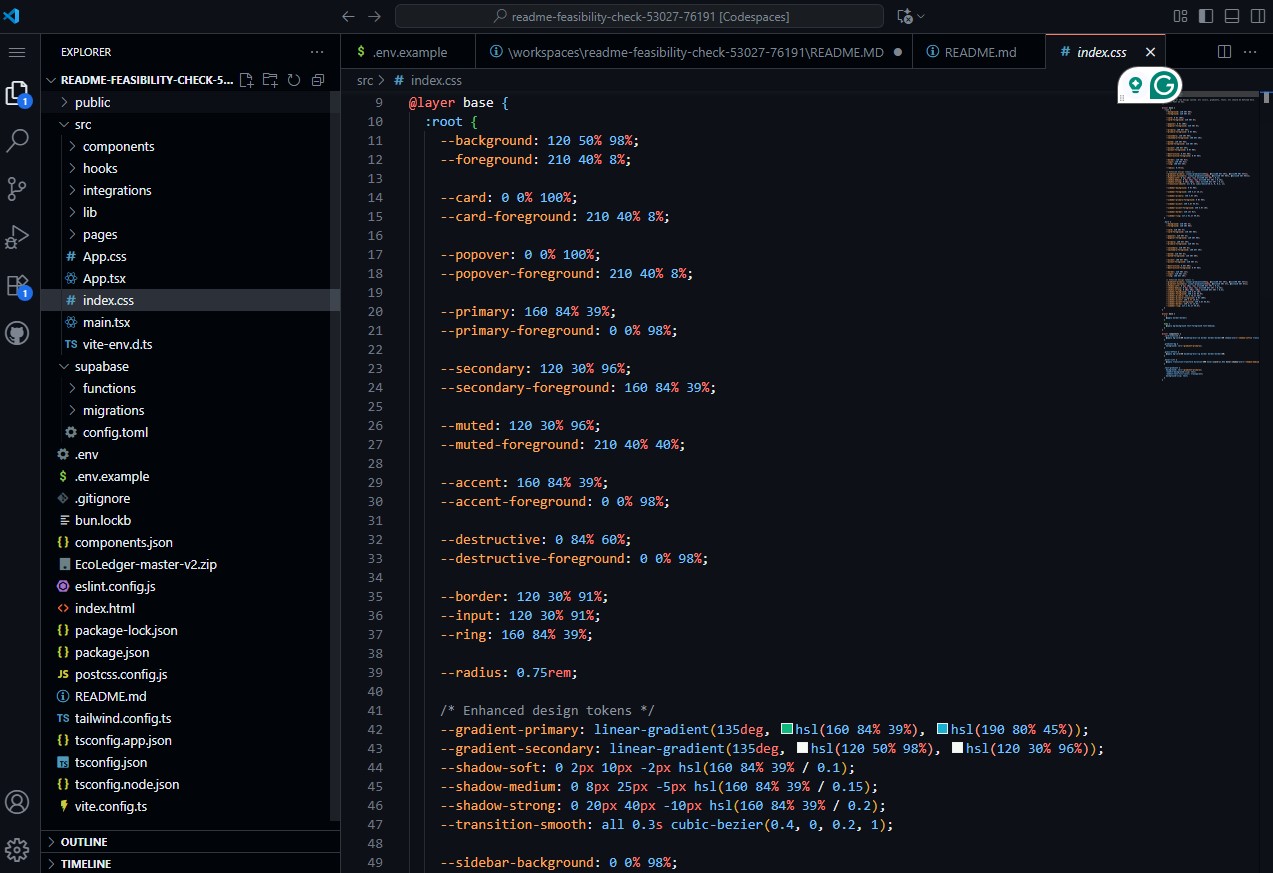Screen dimensions: 1273x873
Task: Switch to the .env.example tab
Action: pos(408,52)
